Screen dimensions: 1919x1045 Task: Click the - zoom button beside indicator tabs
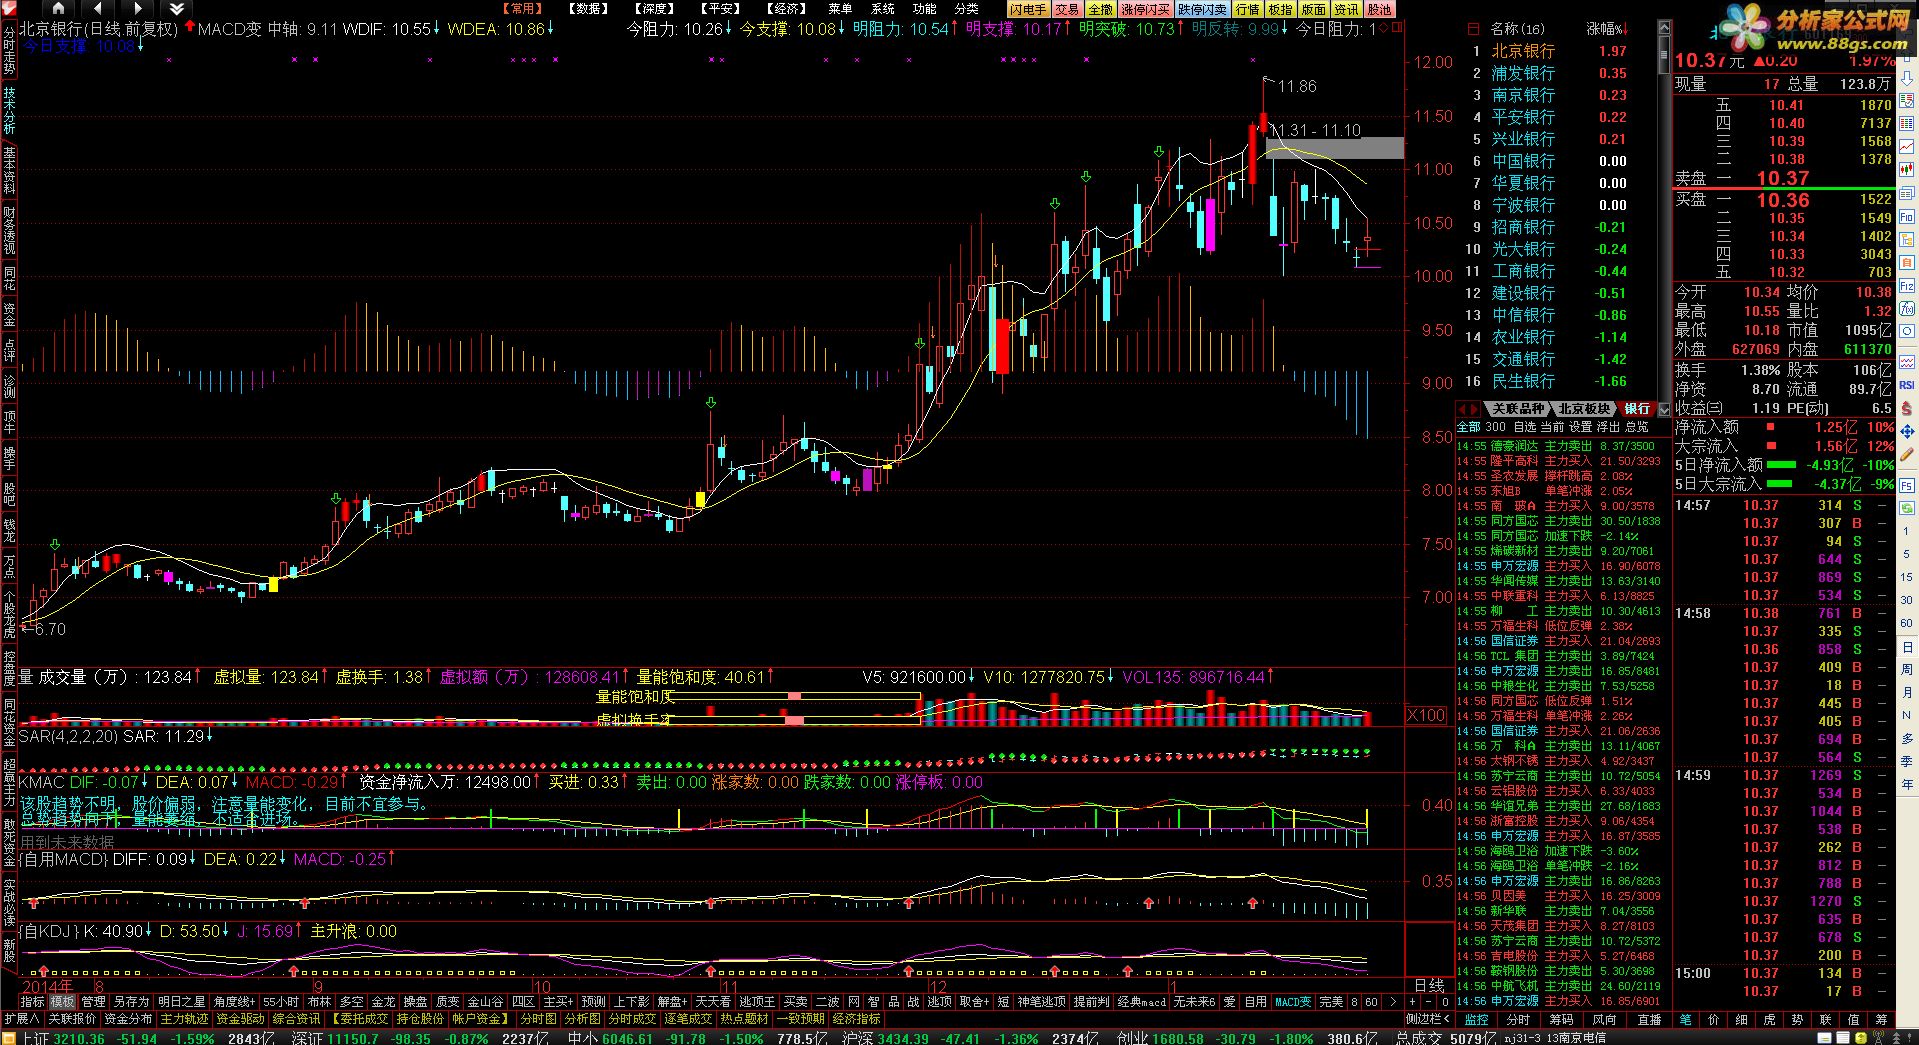1428,1002
